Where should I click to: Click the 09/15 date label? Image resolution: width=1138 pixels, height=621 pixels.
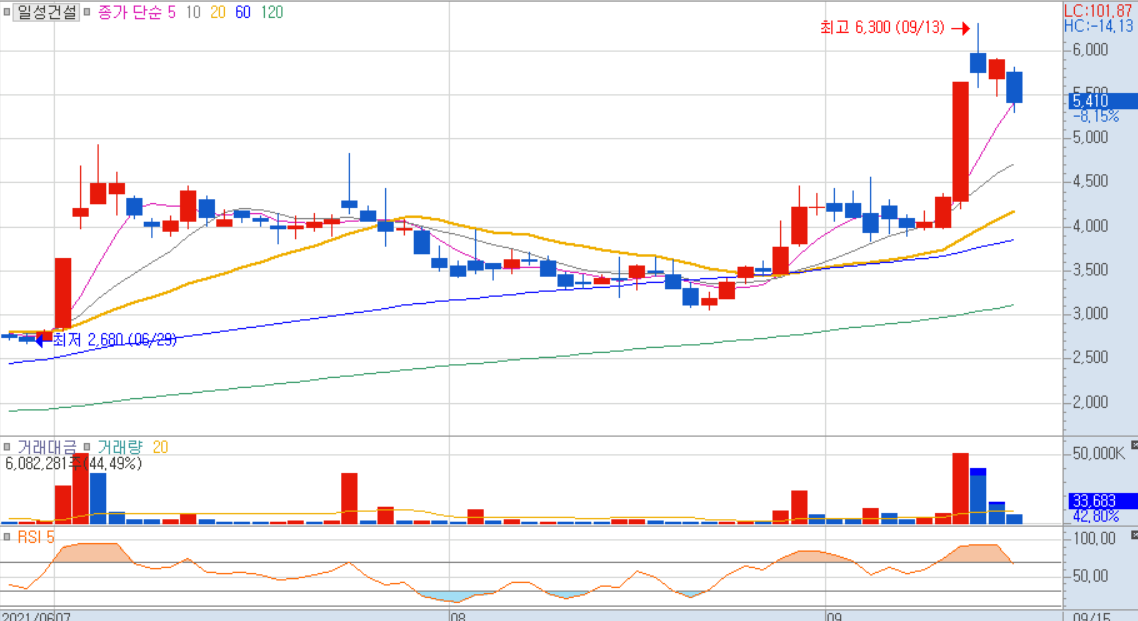(x=1092, y=617)
